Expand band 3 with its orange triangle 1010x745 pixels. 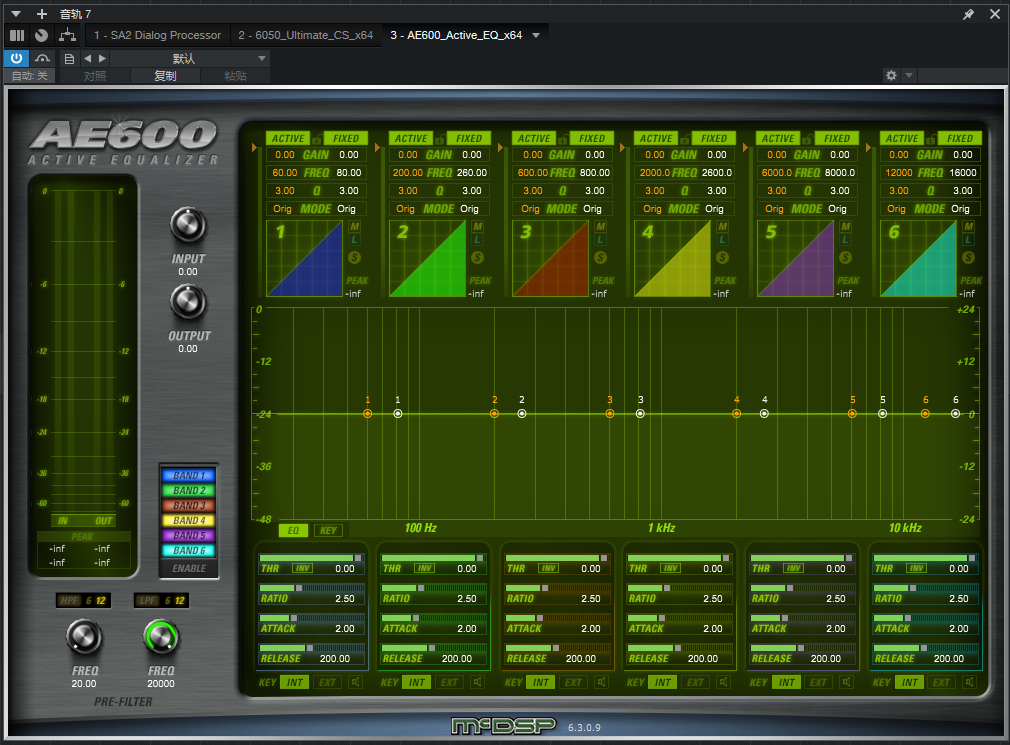click(x=500, y=147)
